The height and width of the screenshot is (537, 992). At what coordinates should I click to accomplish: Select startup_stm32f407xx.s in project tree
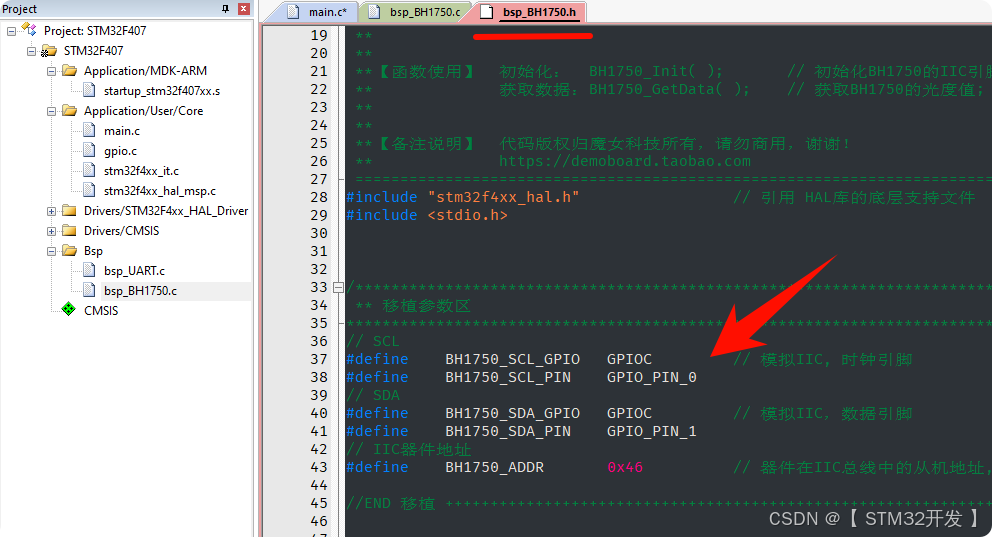(162, 91)
